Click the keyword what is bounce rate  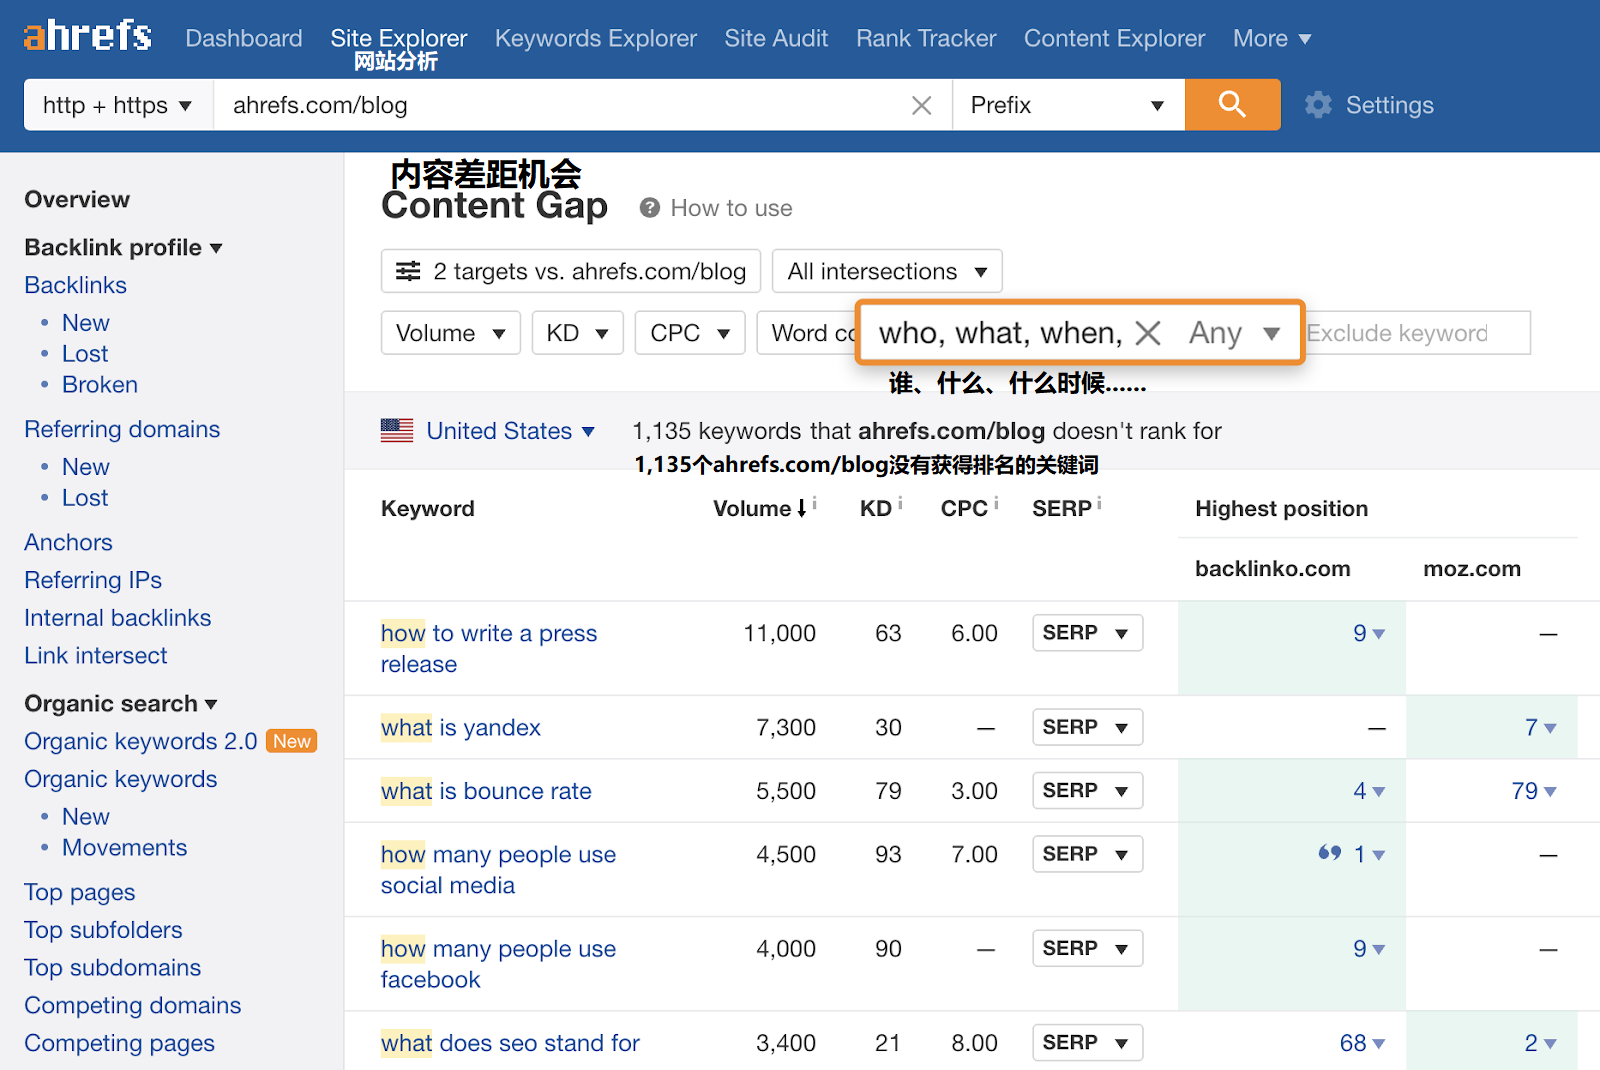click(486, 791)
